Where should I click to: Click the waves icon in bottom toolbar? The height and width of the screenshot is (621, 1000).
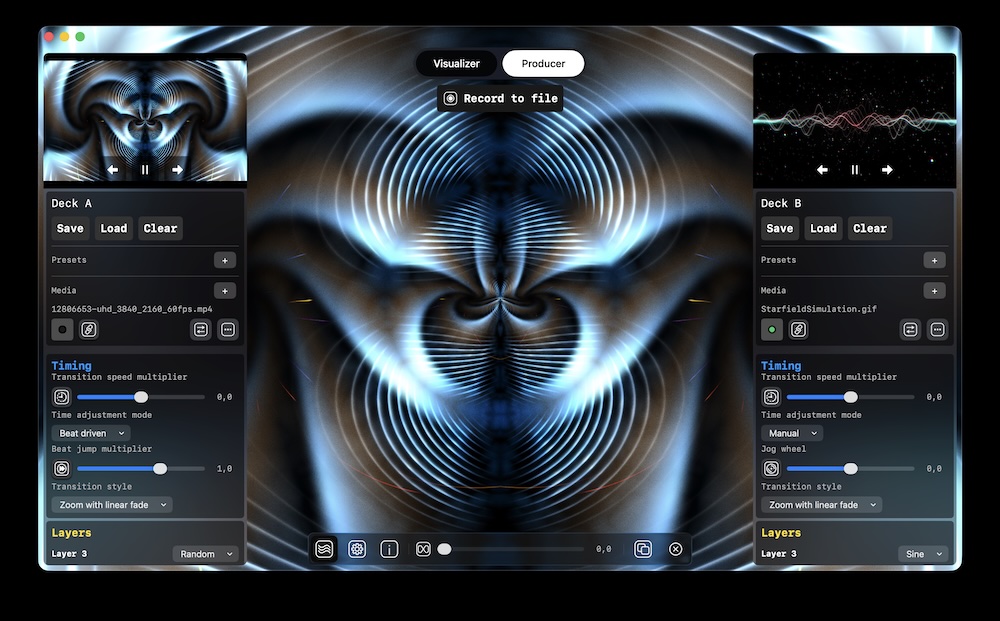click(323, 549)
